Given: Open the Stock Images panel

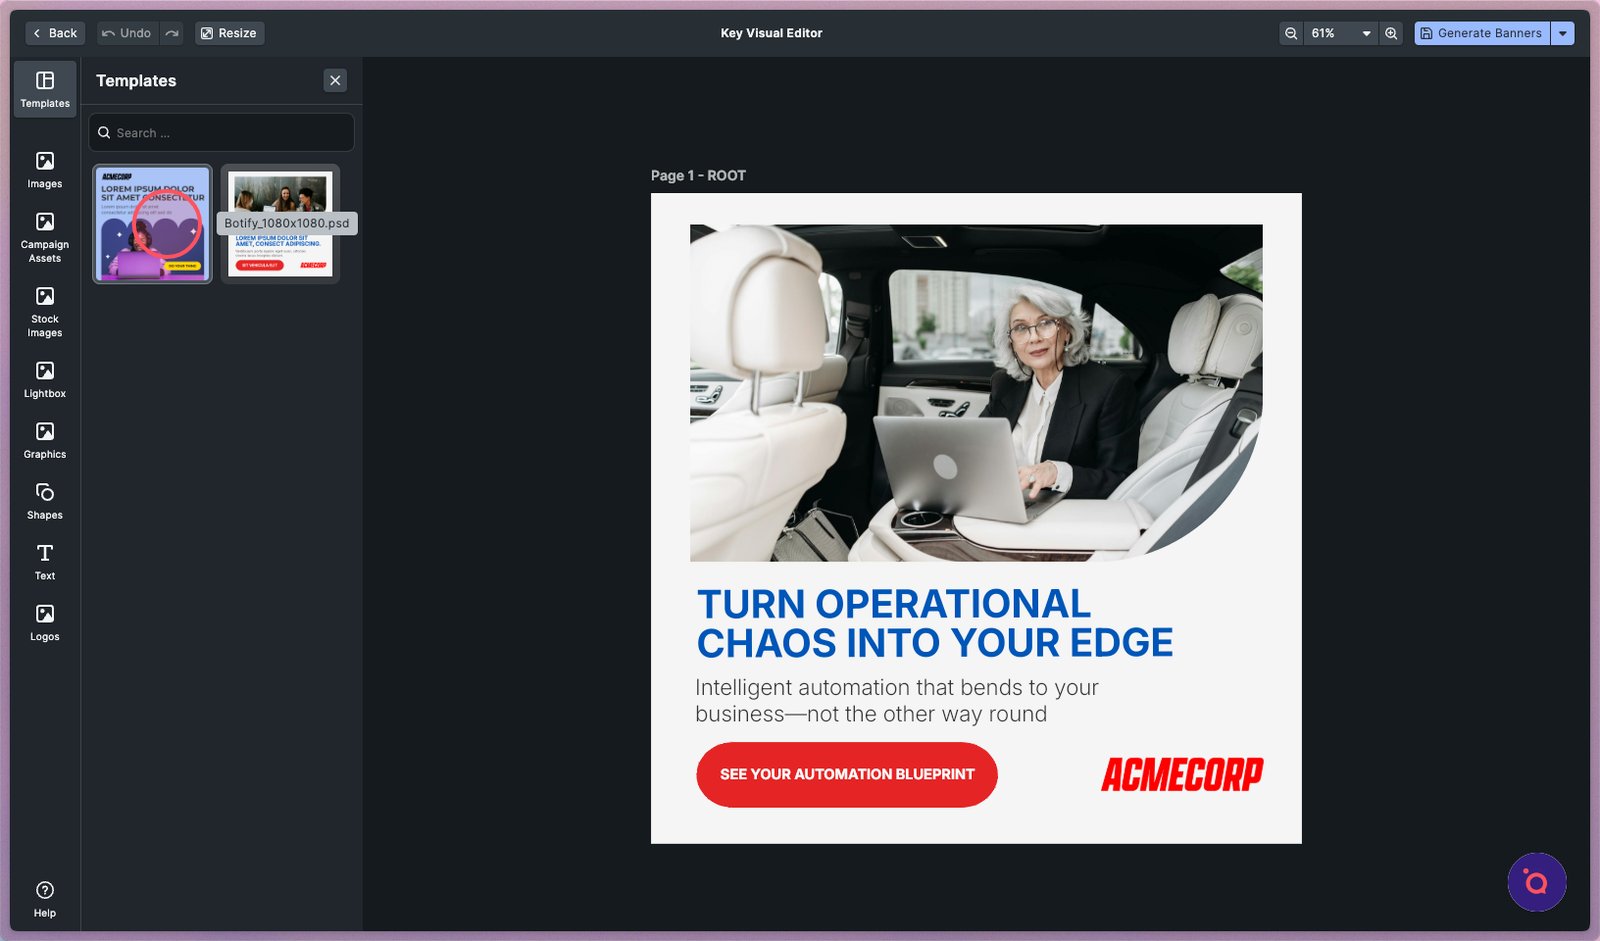Looking at the screenshot, I should pyautogui.click(x=45, y=312).
